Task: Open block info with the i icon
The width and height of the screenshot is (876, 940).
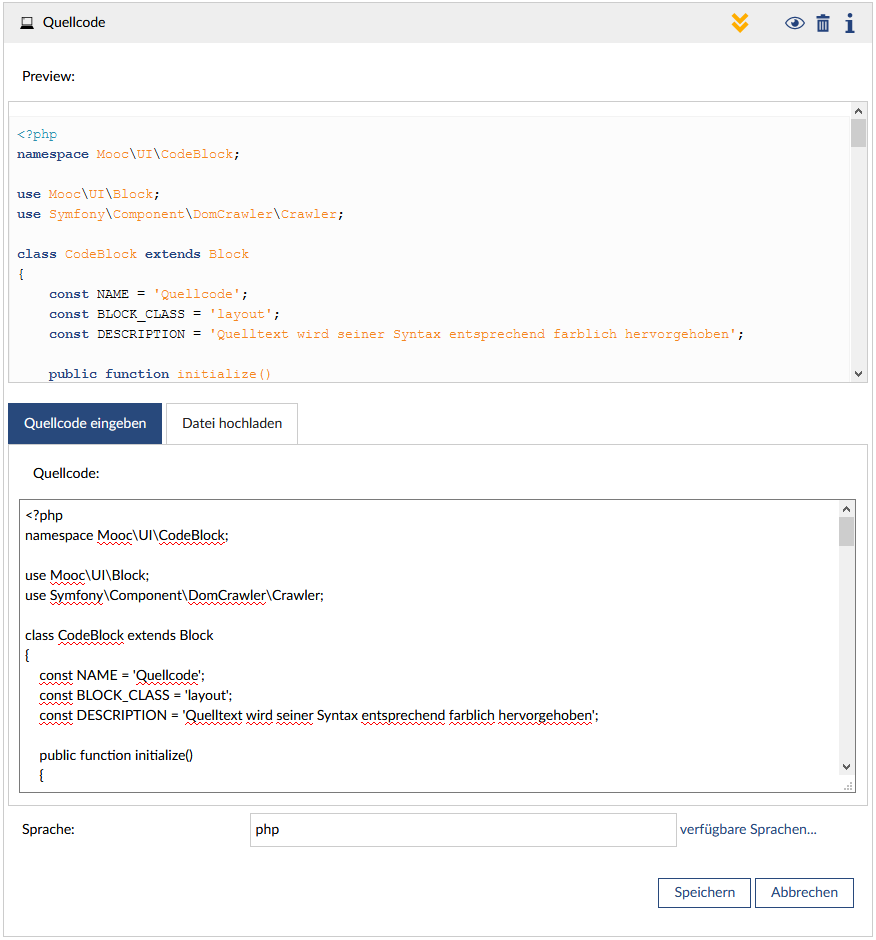Action: pos(849,23)
